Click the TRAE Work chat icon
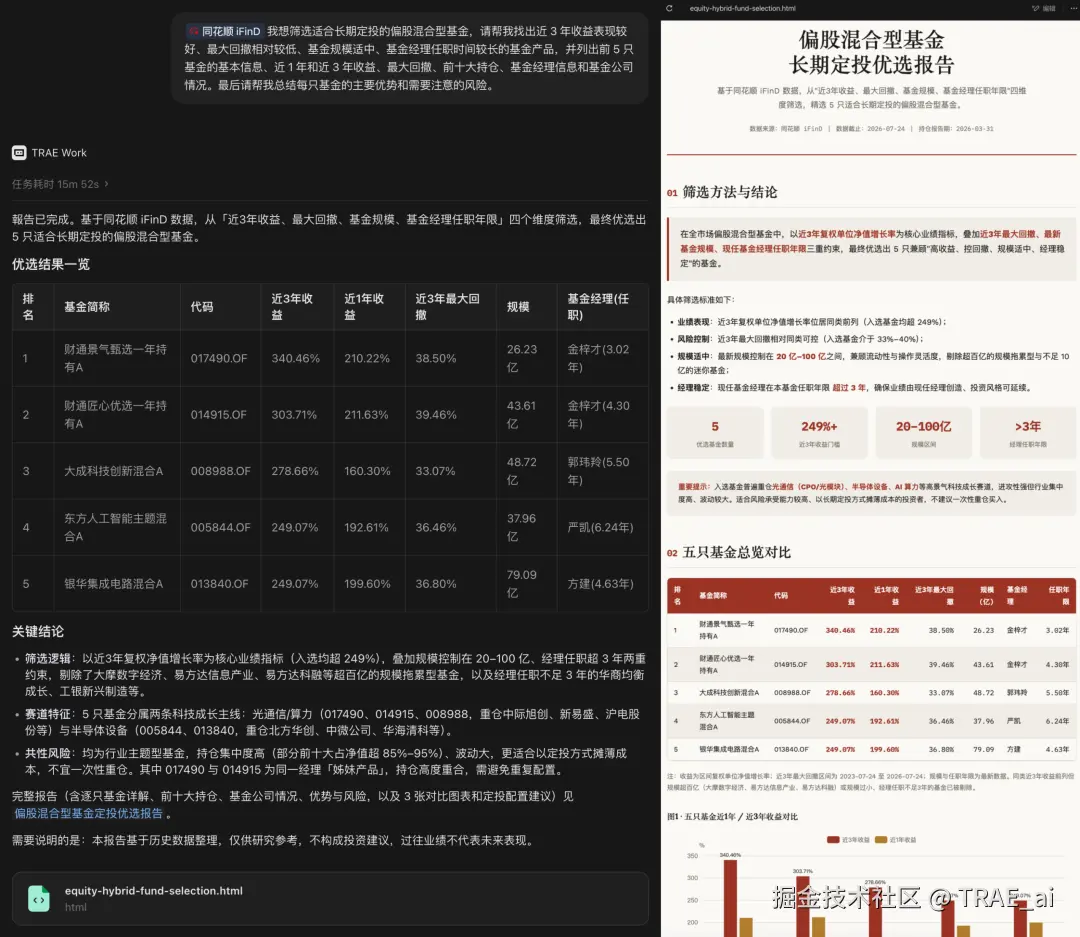The height and width of the screenshot is (937, 1080). [x=19, y=153]
